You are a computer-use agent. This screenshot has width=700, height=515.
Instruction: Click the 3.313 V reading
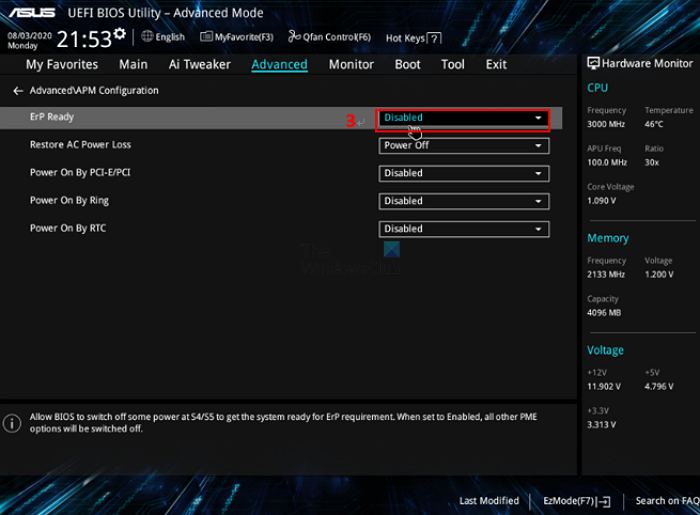[601, 425]
